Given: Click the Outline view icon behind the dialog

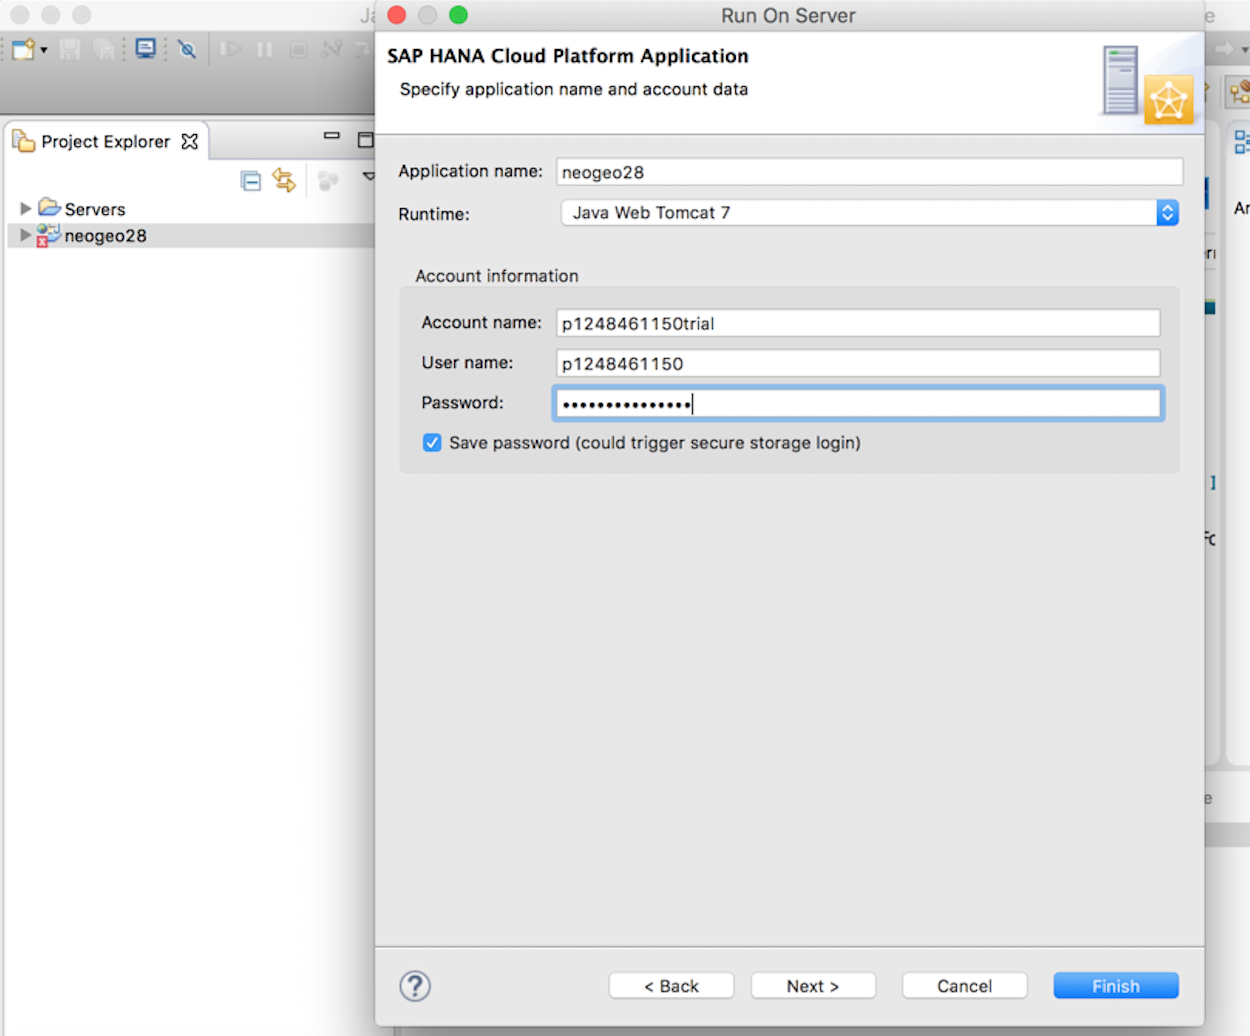Looking at the screenshot, I should (1242, 142).
